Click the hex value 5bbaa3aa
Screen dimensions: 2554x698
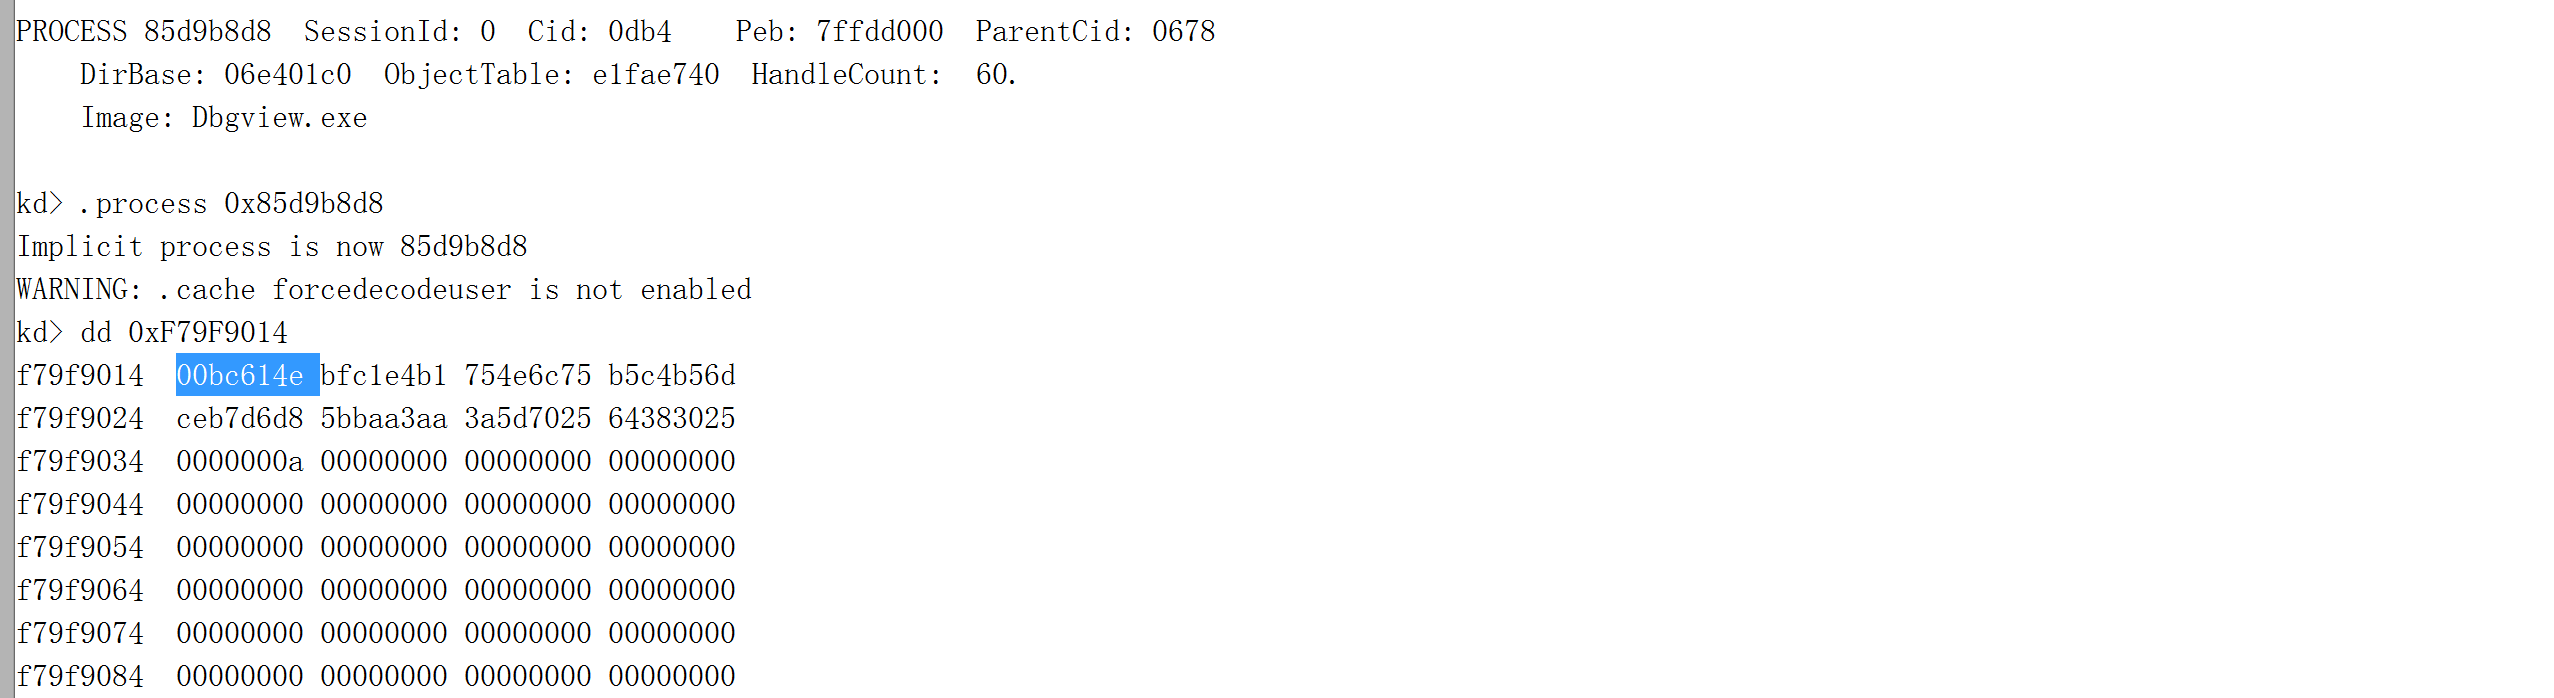pos(383,419)
